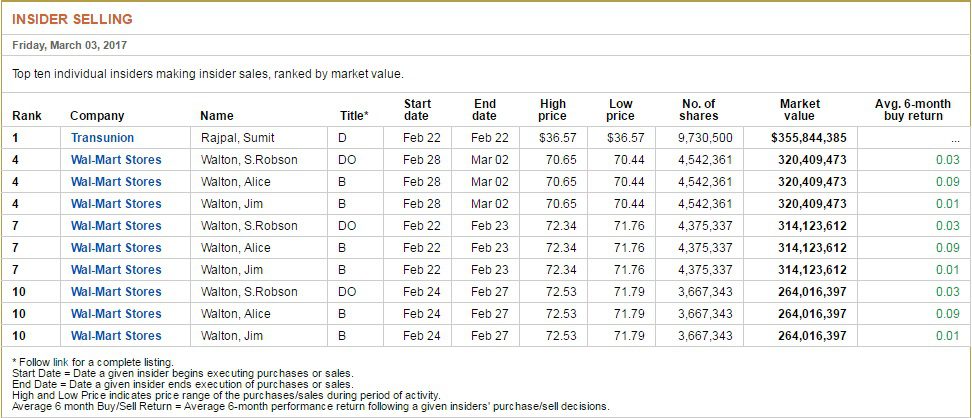
Task: Click the Title* column header
Action: (x=354, y=116)
